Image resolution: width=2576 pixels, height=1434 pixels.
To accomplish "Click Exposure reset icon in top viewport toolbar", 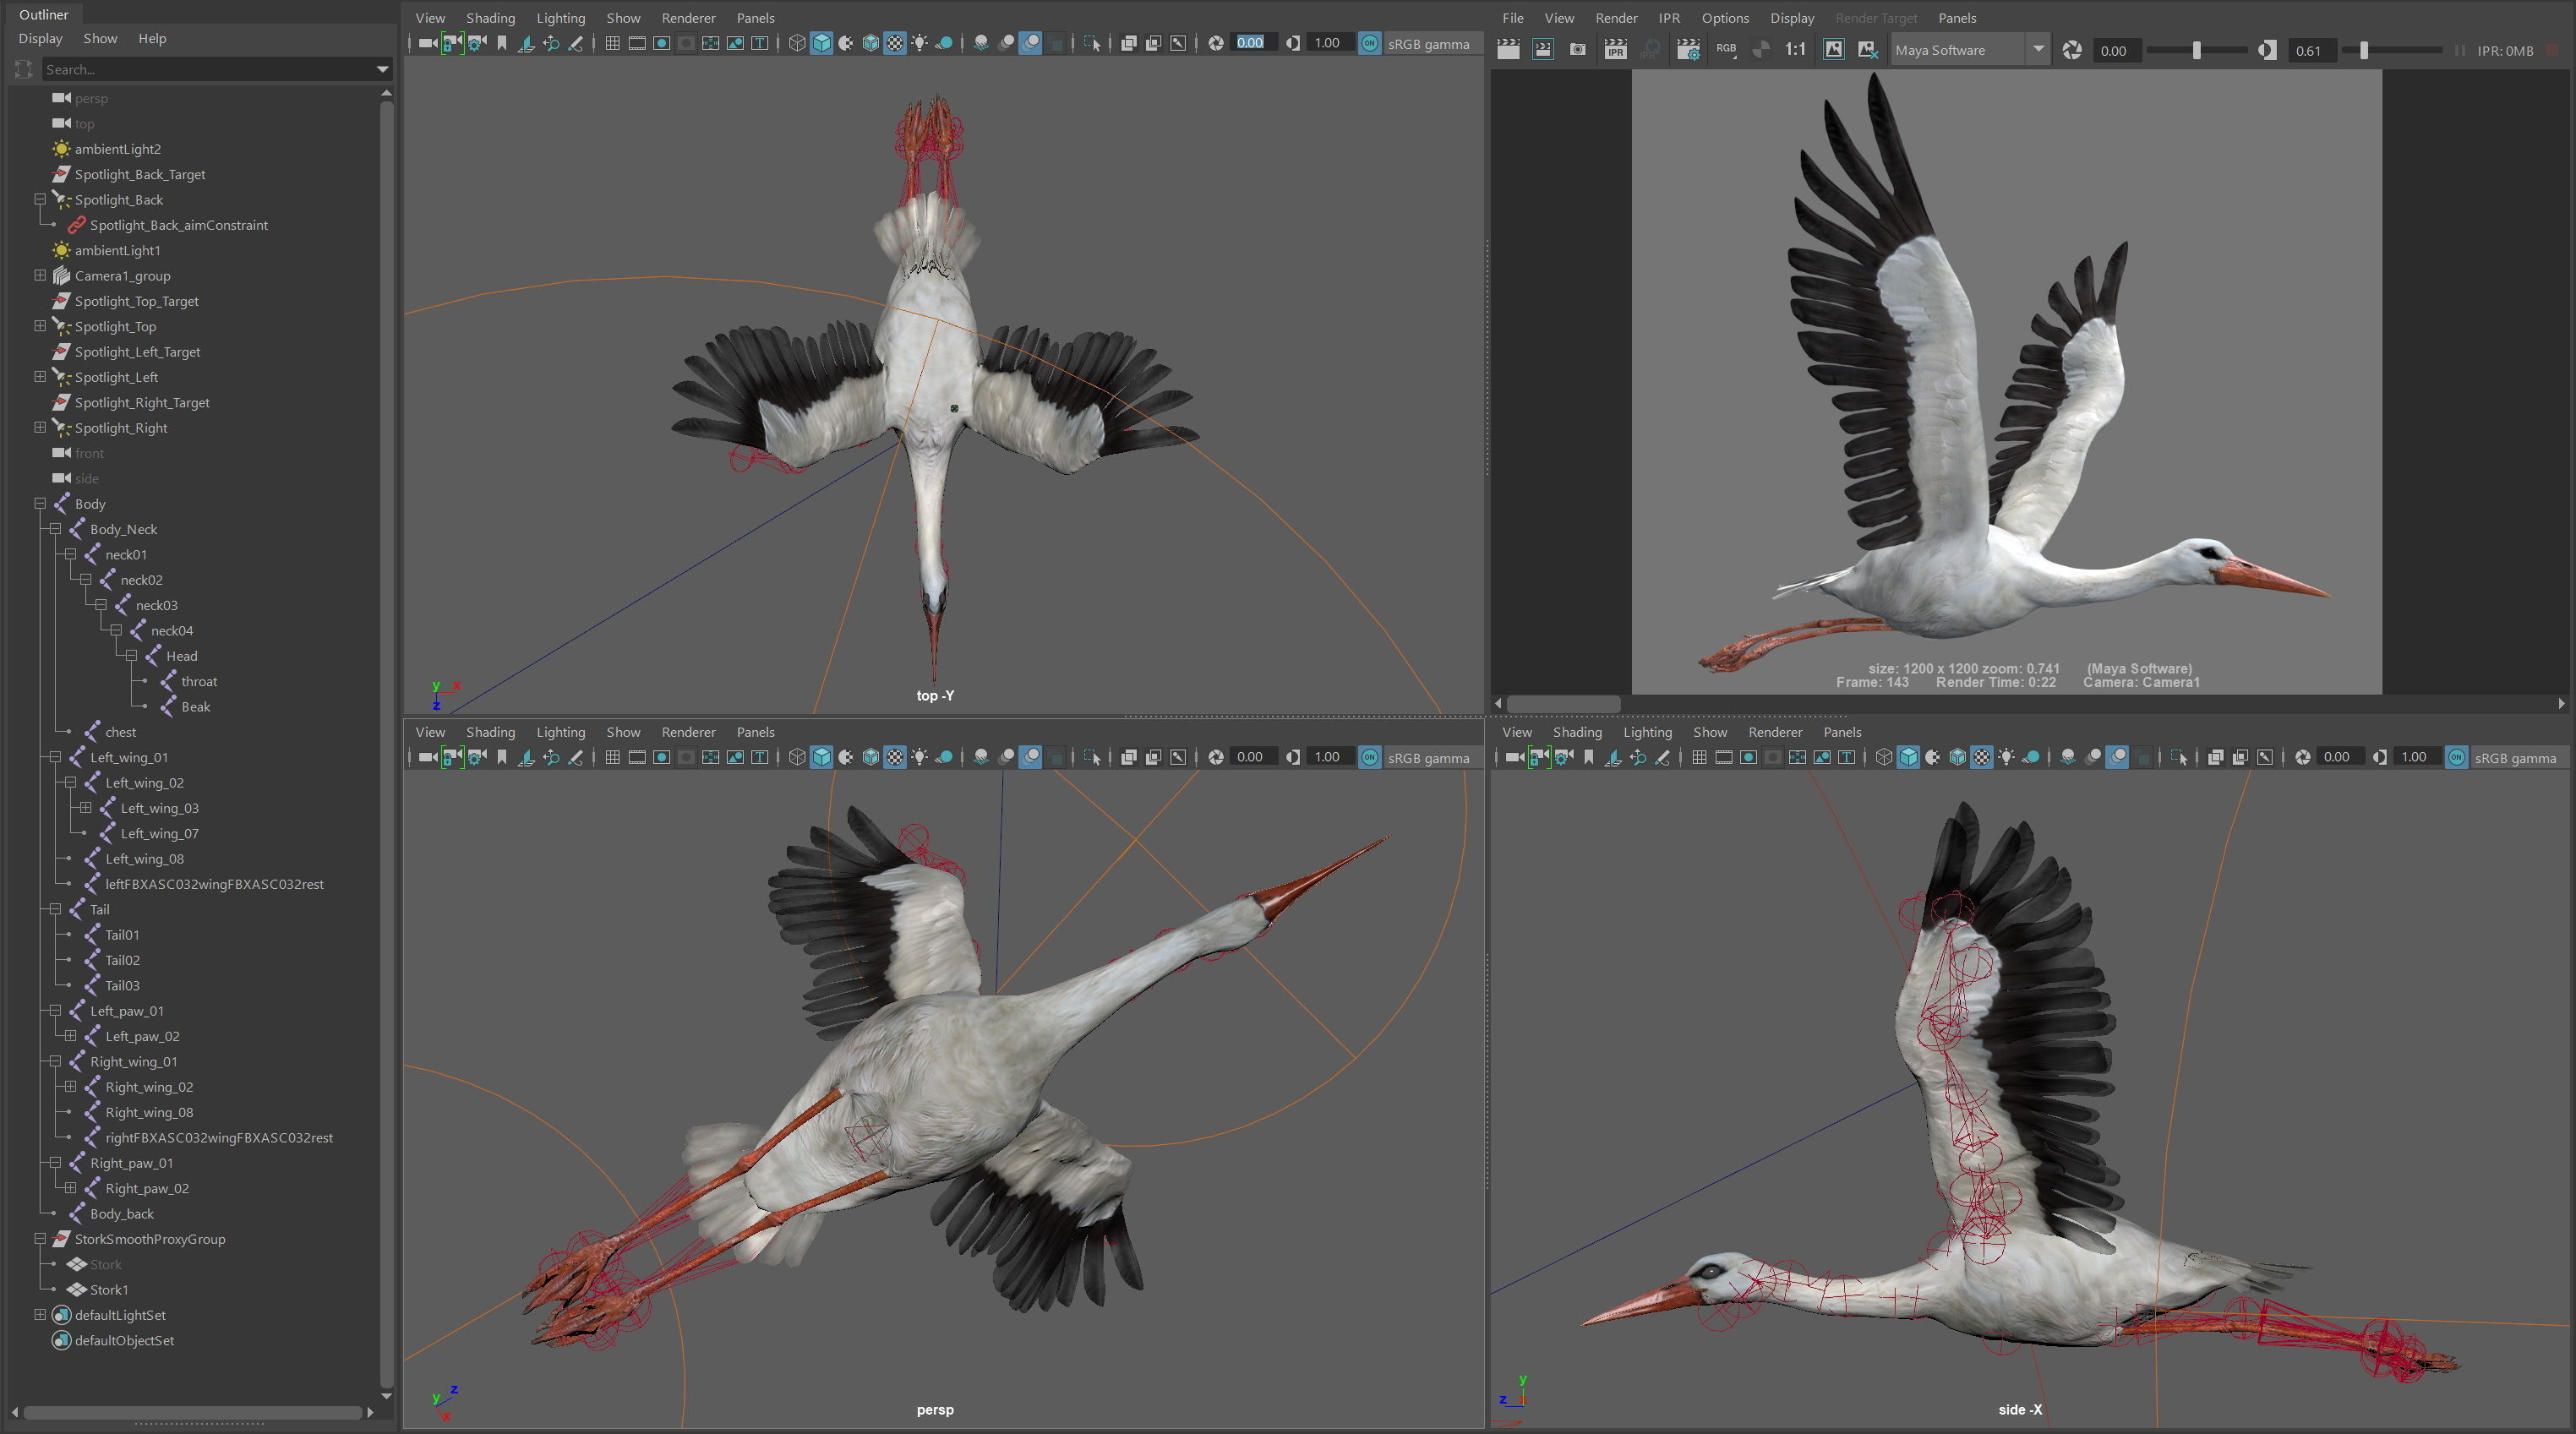I will pyautogui.click(x=1216, y=43).
